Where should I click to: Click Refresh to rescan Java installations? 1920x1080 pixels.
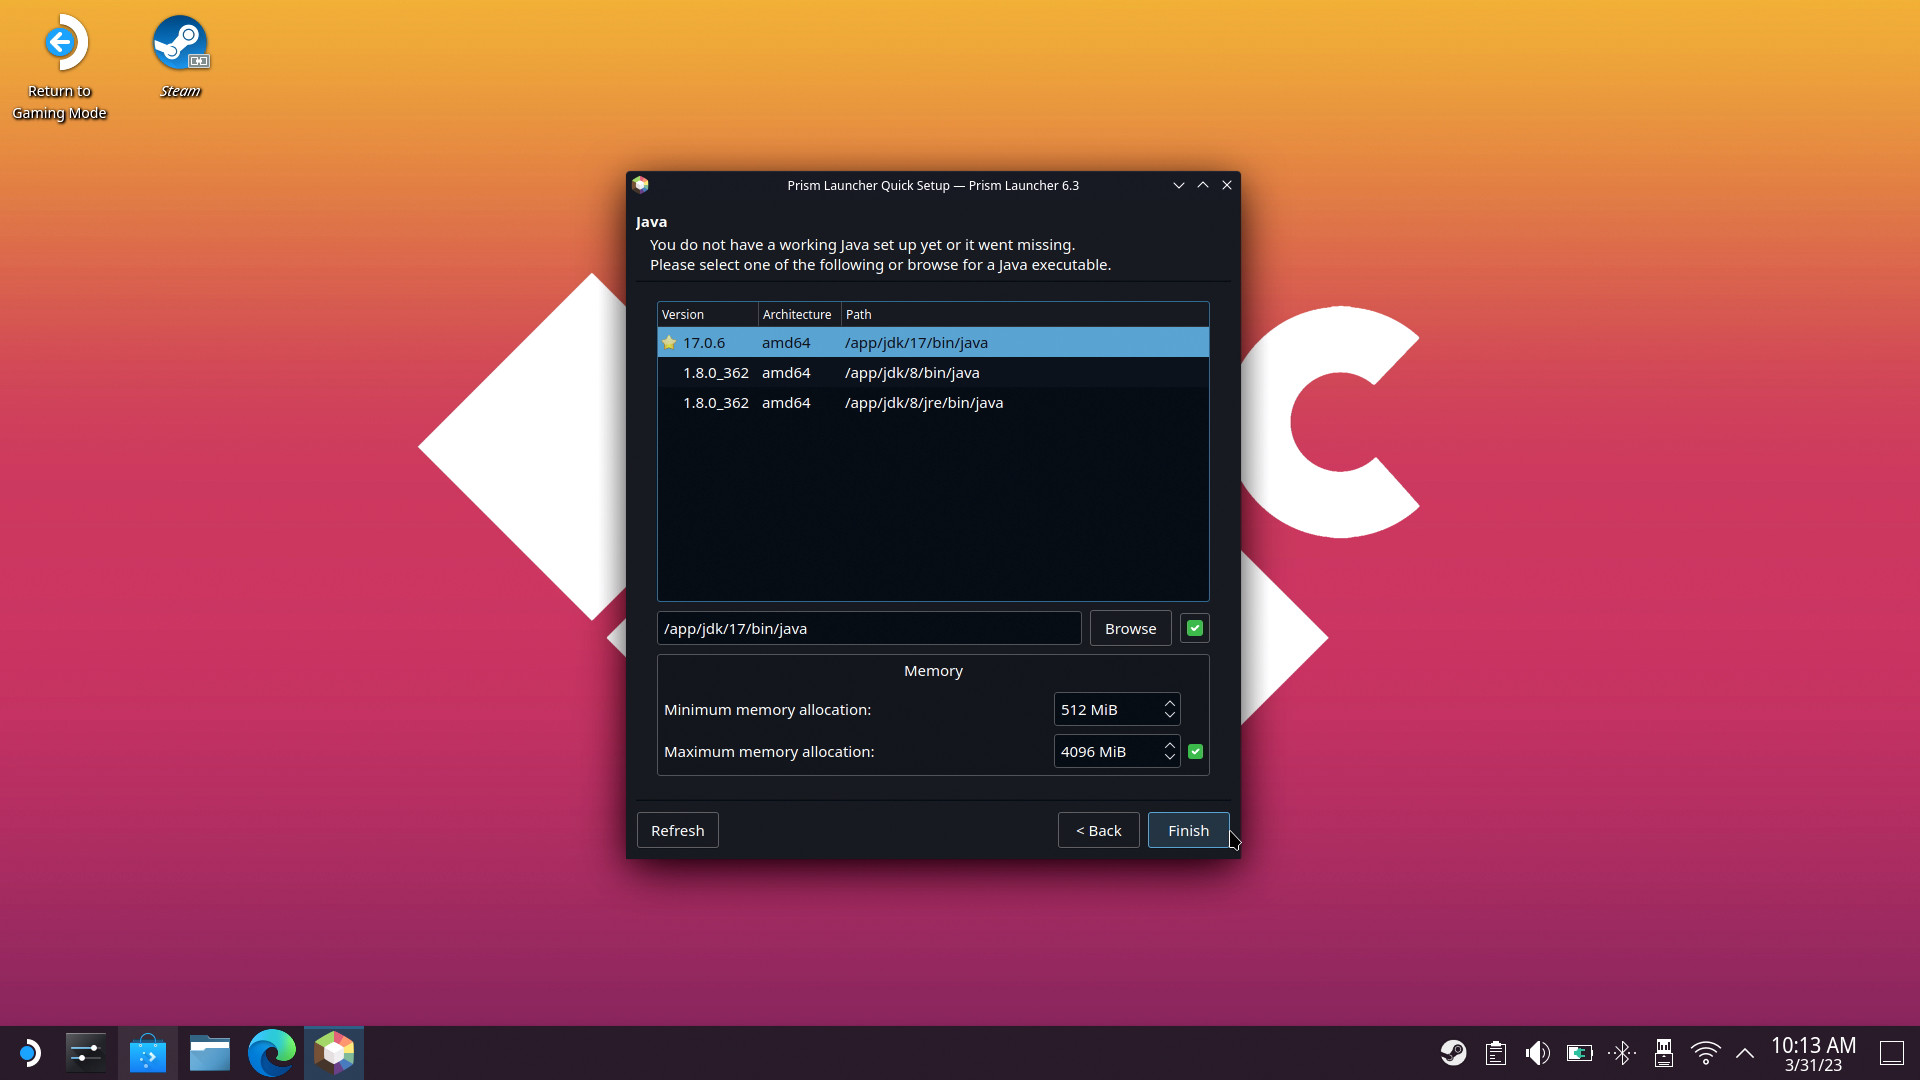(678, 831)
